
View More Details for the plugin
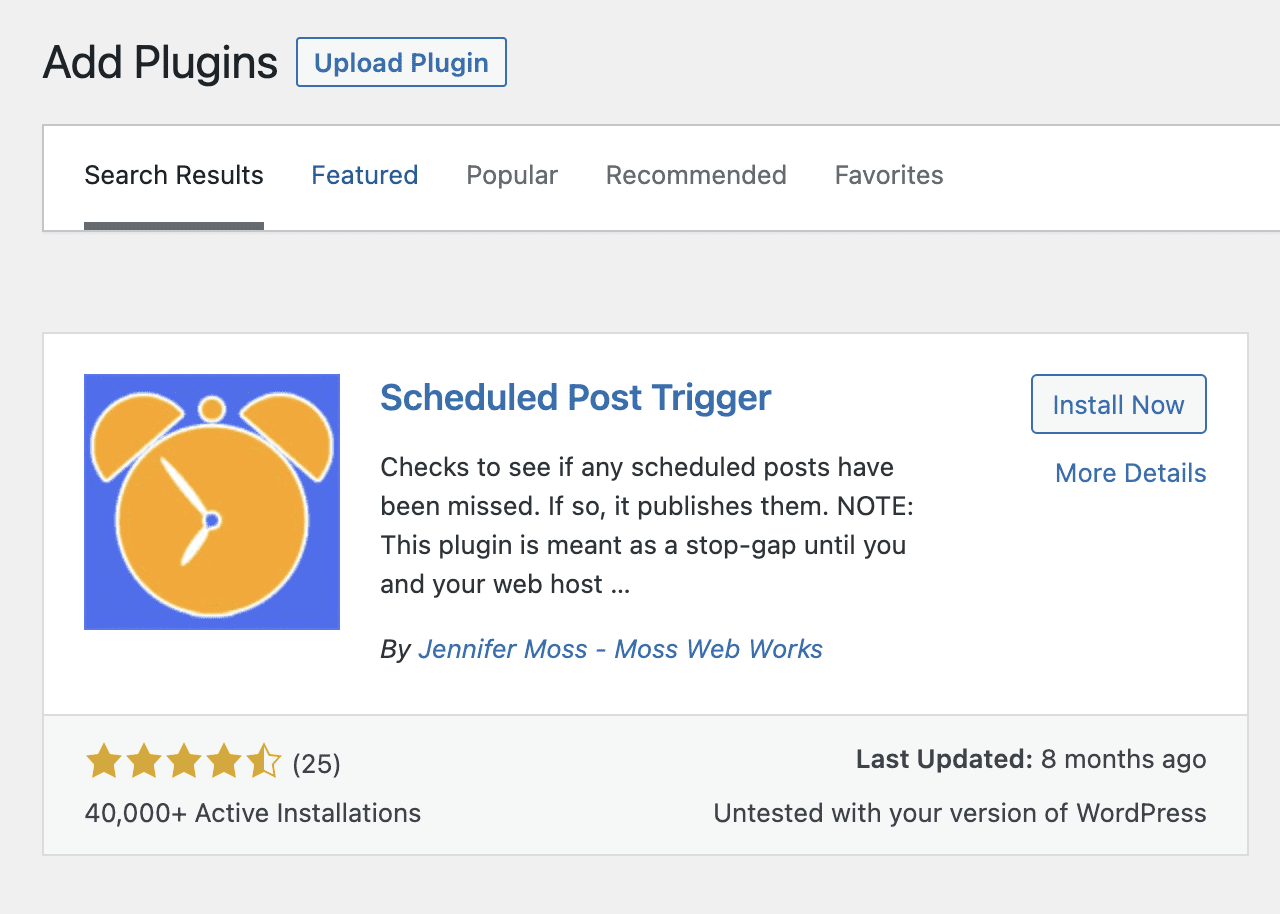point(1130,473)
